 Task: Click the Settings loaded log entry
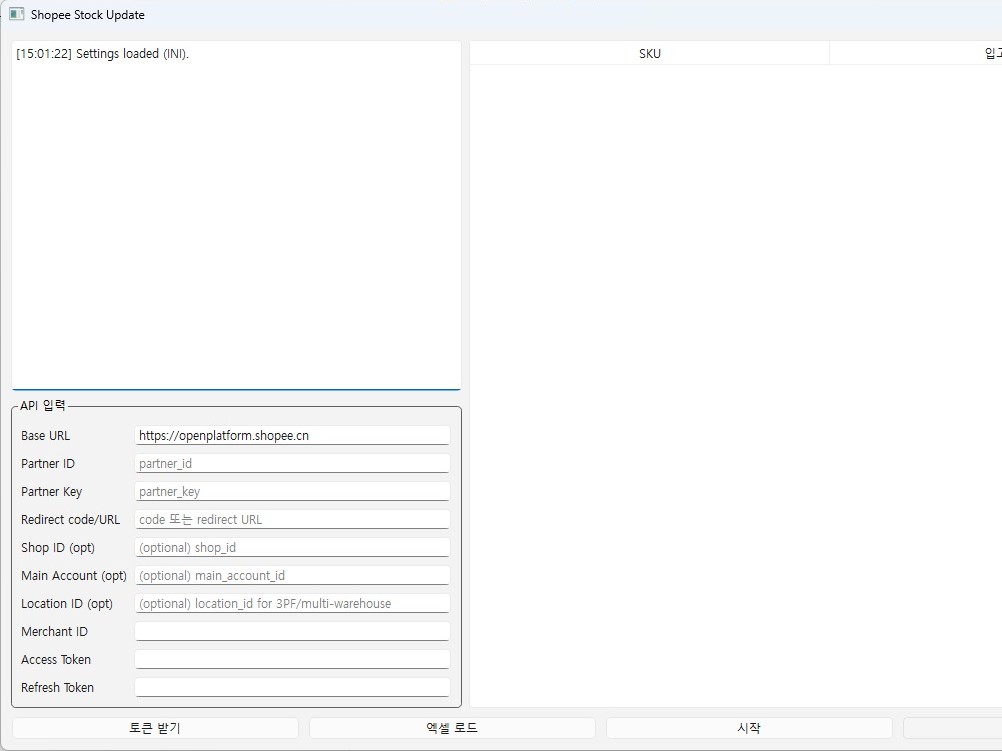pyautogui.click(x=102, y=54)
